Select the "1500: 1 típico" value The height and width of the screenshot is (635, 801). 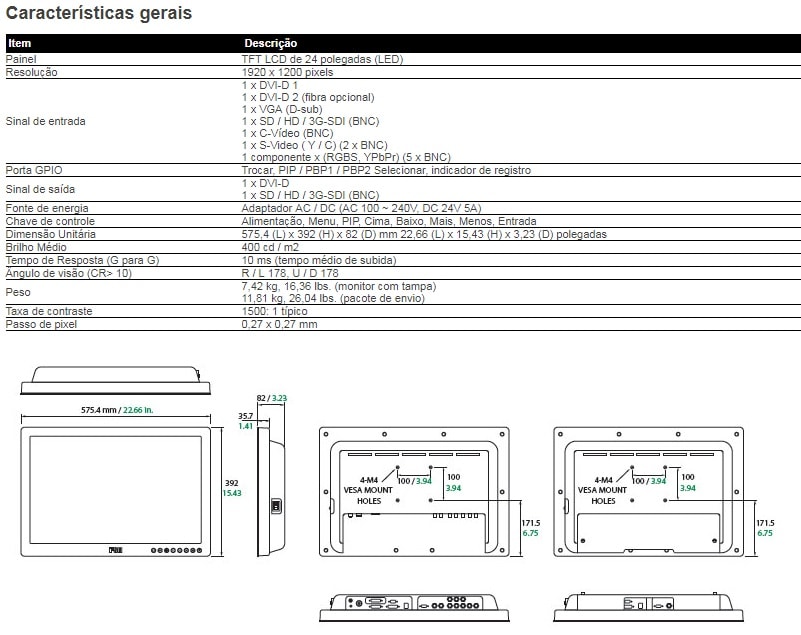pos(274,312)
